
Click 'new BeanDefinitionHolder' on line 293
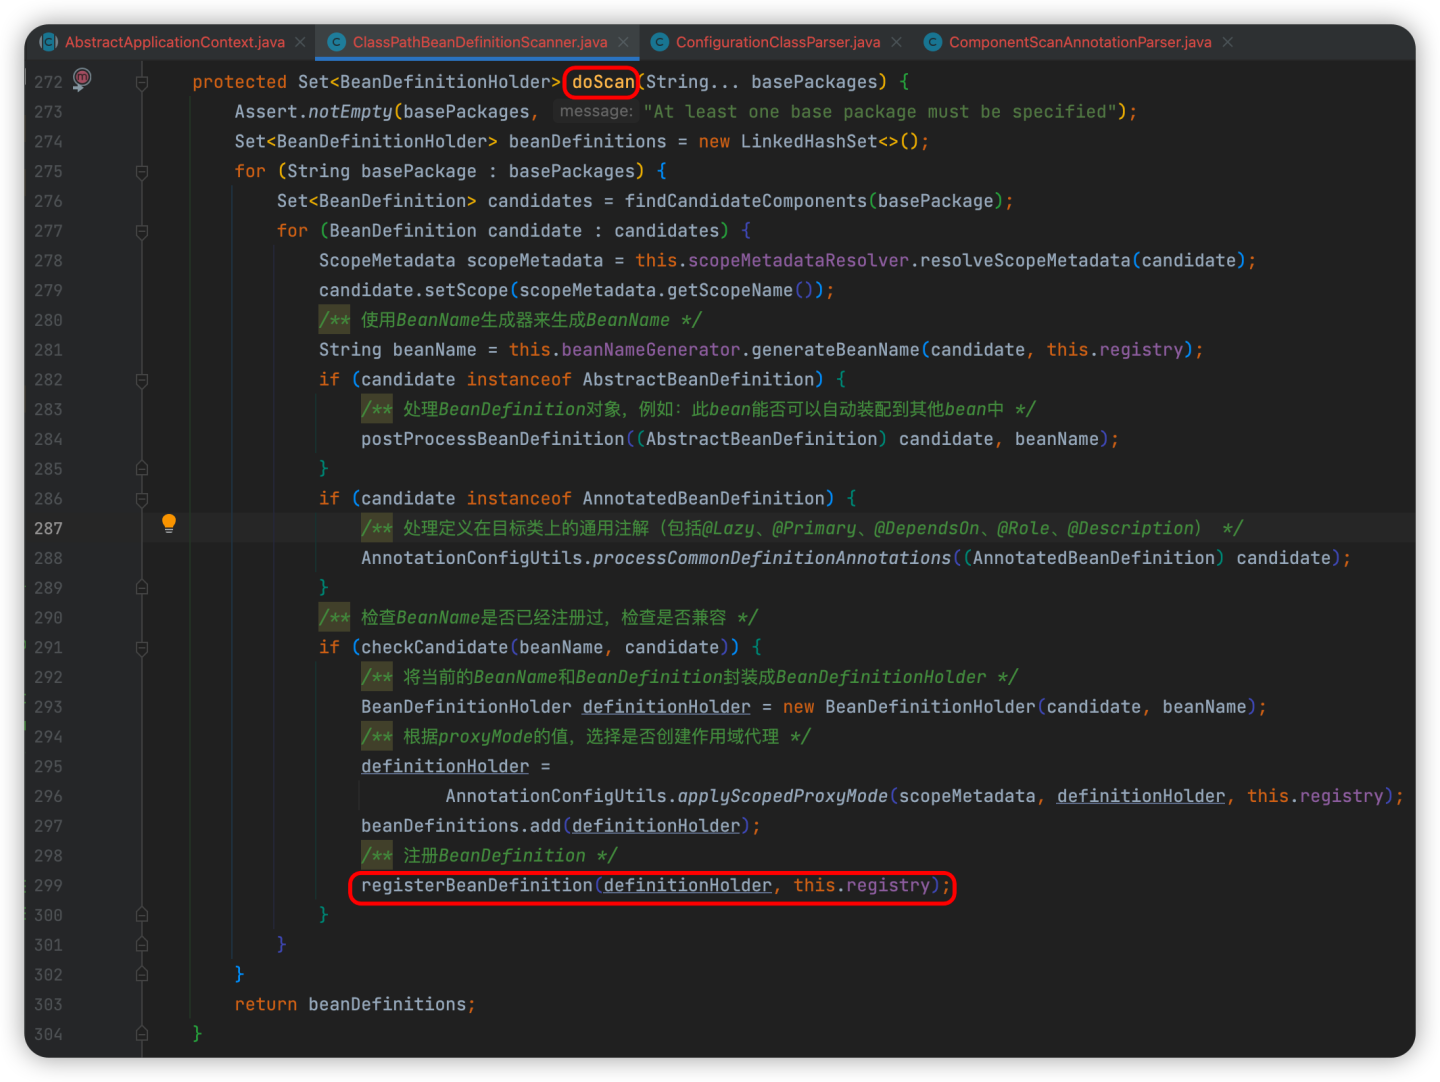pos(909,707)
